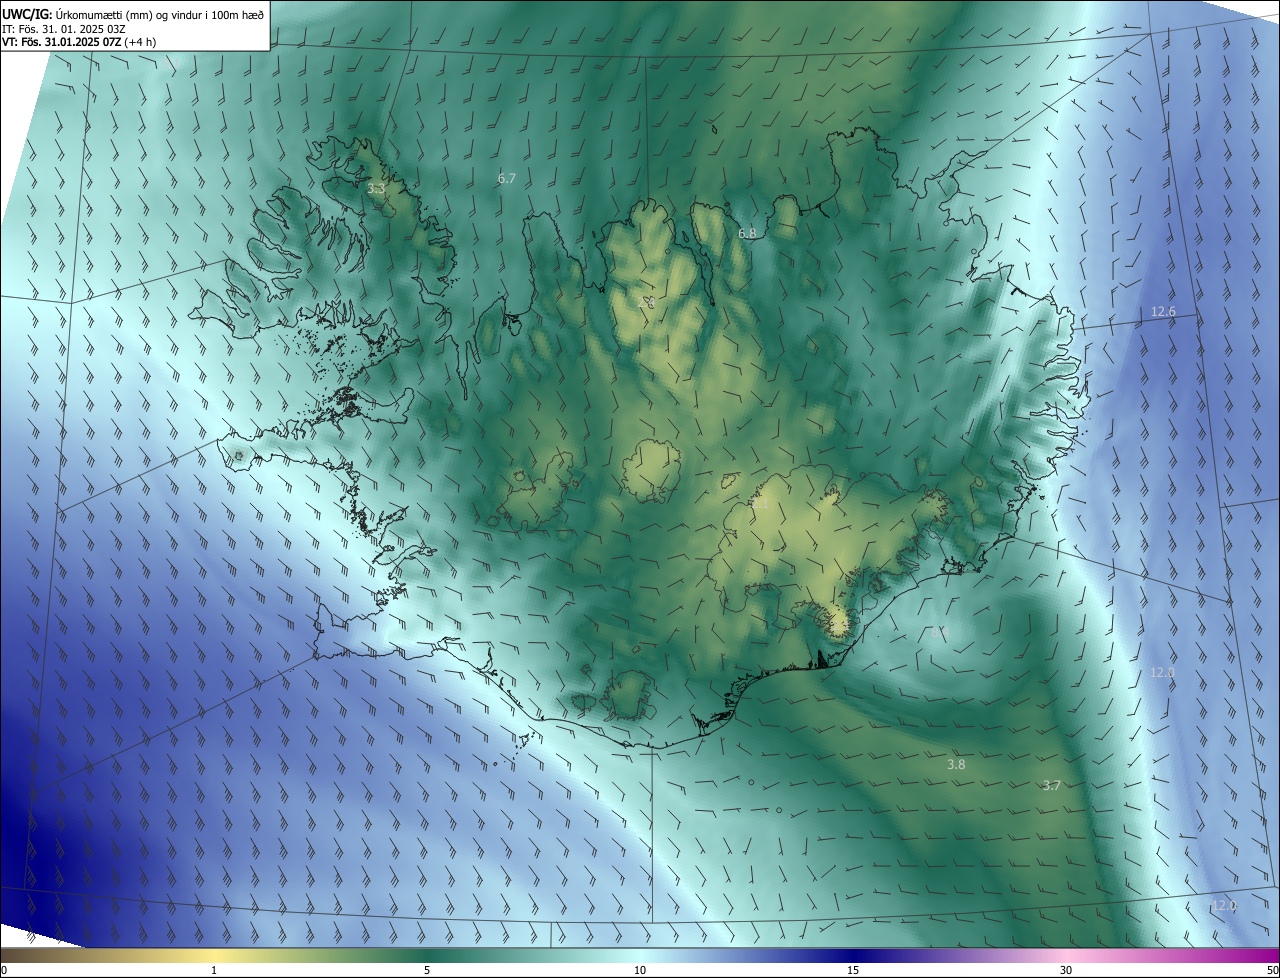Click the '50' tick label under the color scale
The image size is (1280, 978).
pyautogui.click(x=1272, y=970)
